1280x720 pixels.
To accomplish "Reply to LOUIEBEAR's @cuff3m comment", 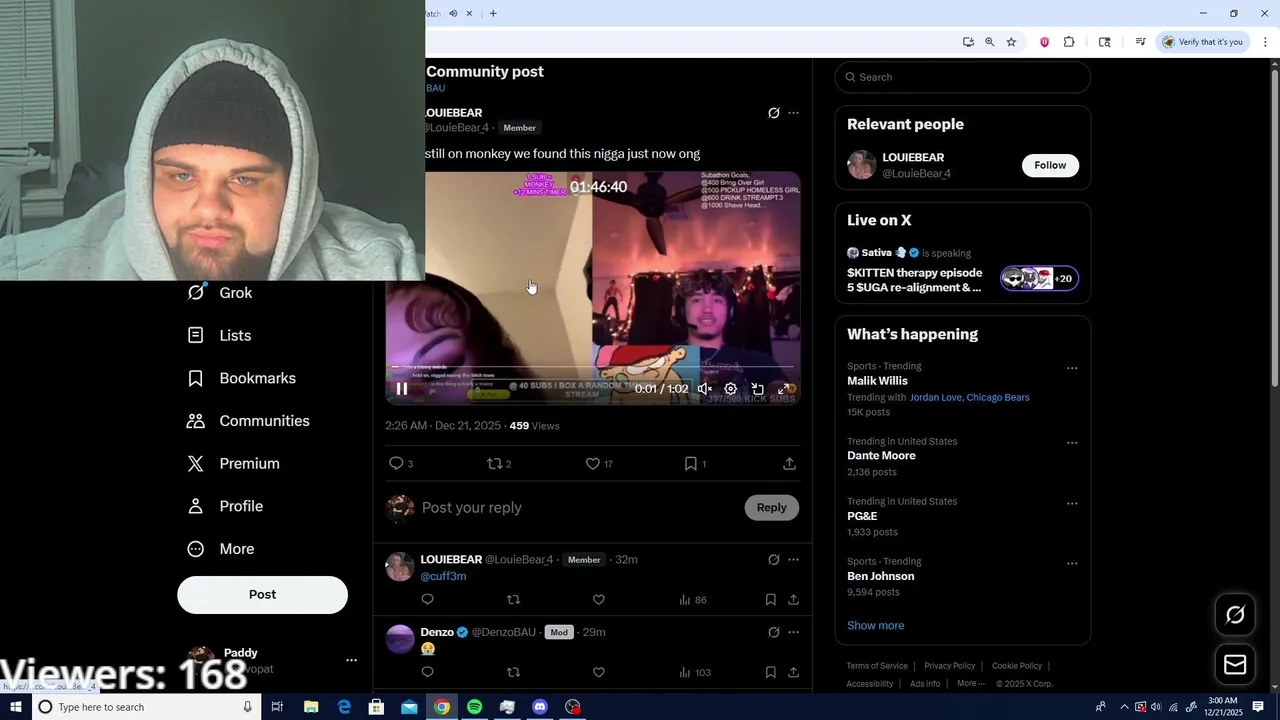I will point(427,600).
